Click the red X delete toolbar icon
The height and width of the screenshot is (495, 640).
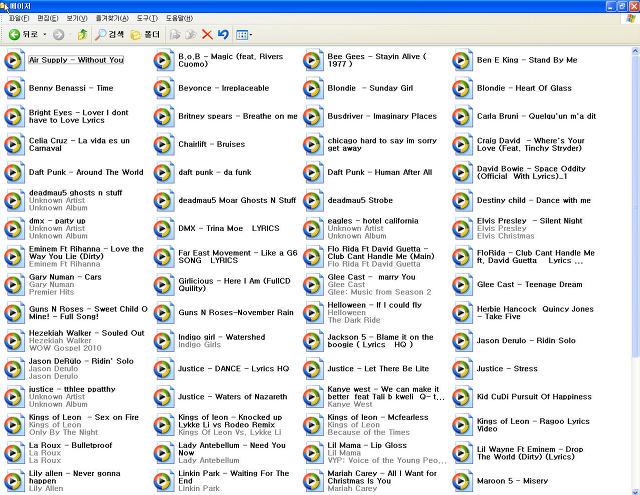point(207,35)
